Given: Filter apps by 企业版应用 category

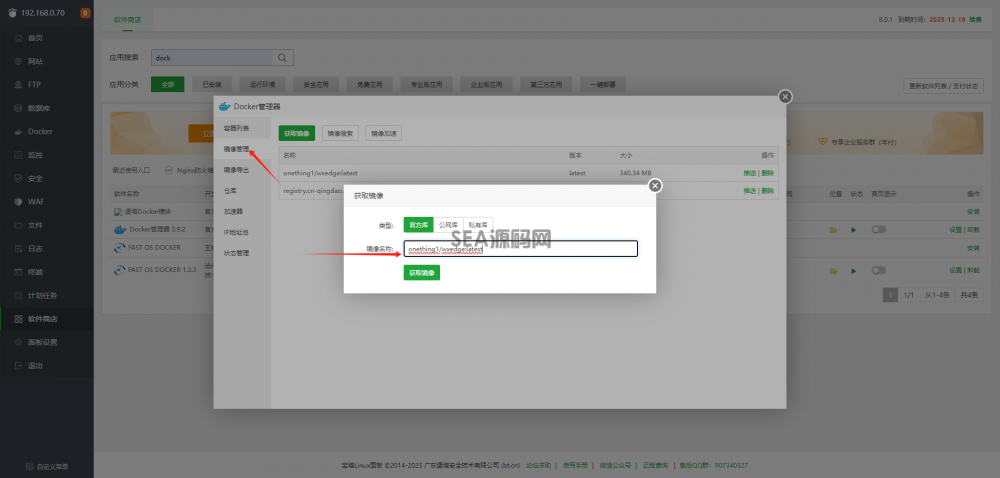Looking at the screenshot, I should point(486,84).
